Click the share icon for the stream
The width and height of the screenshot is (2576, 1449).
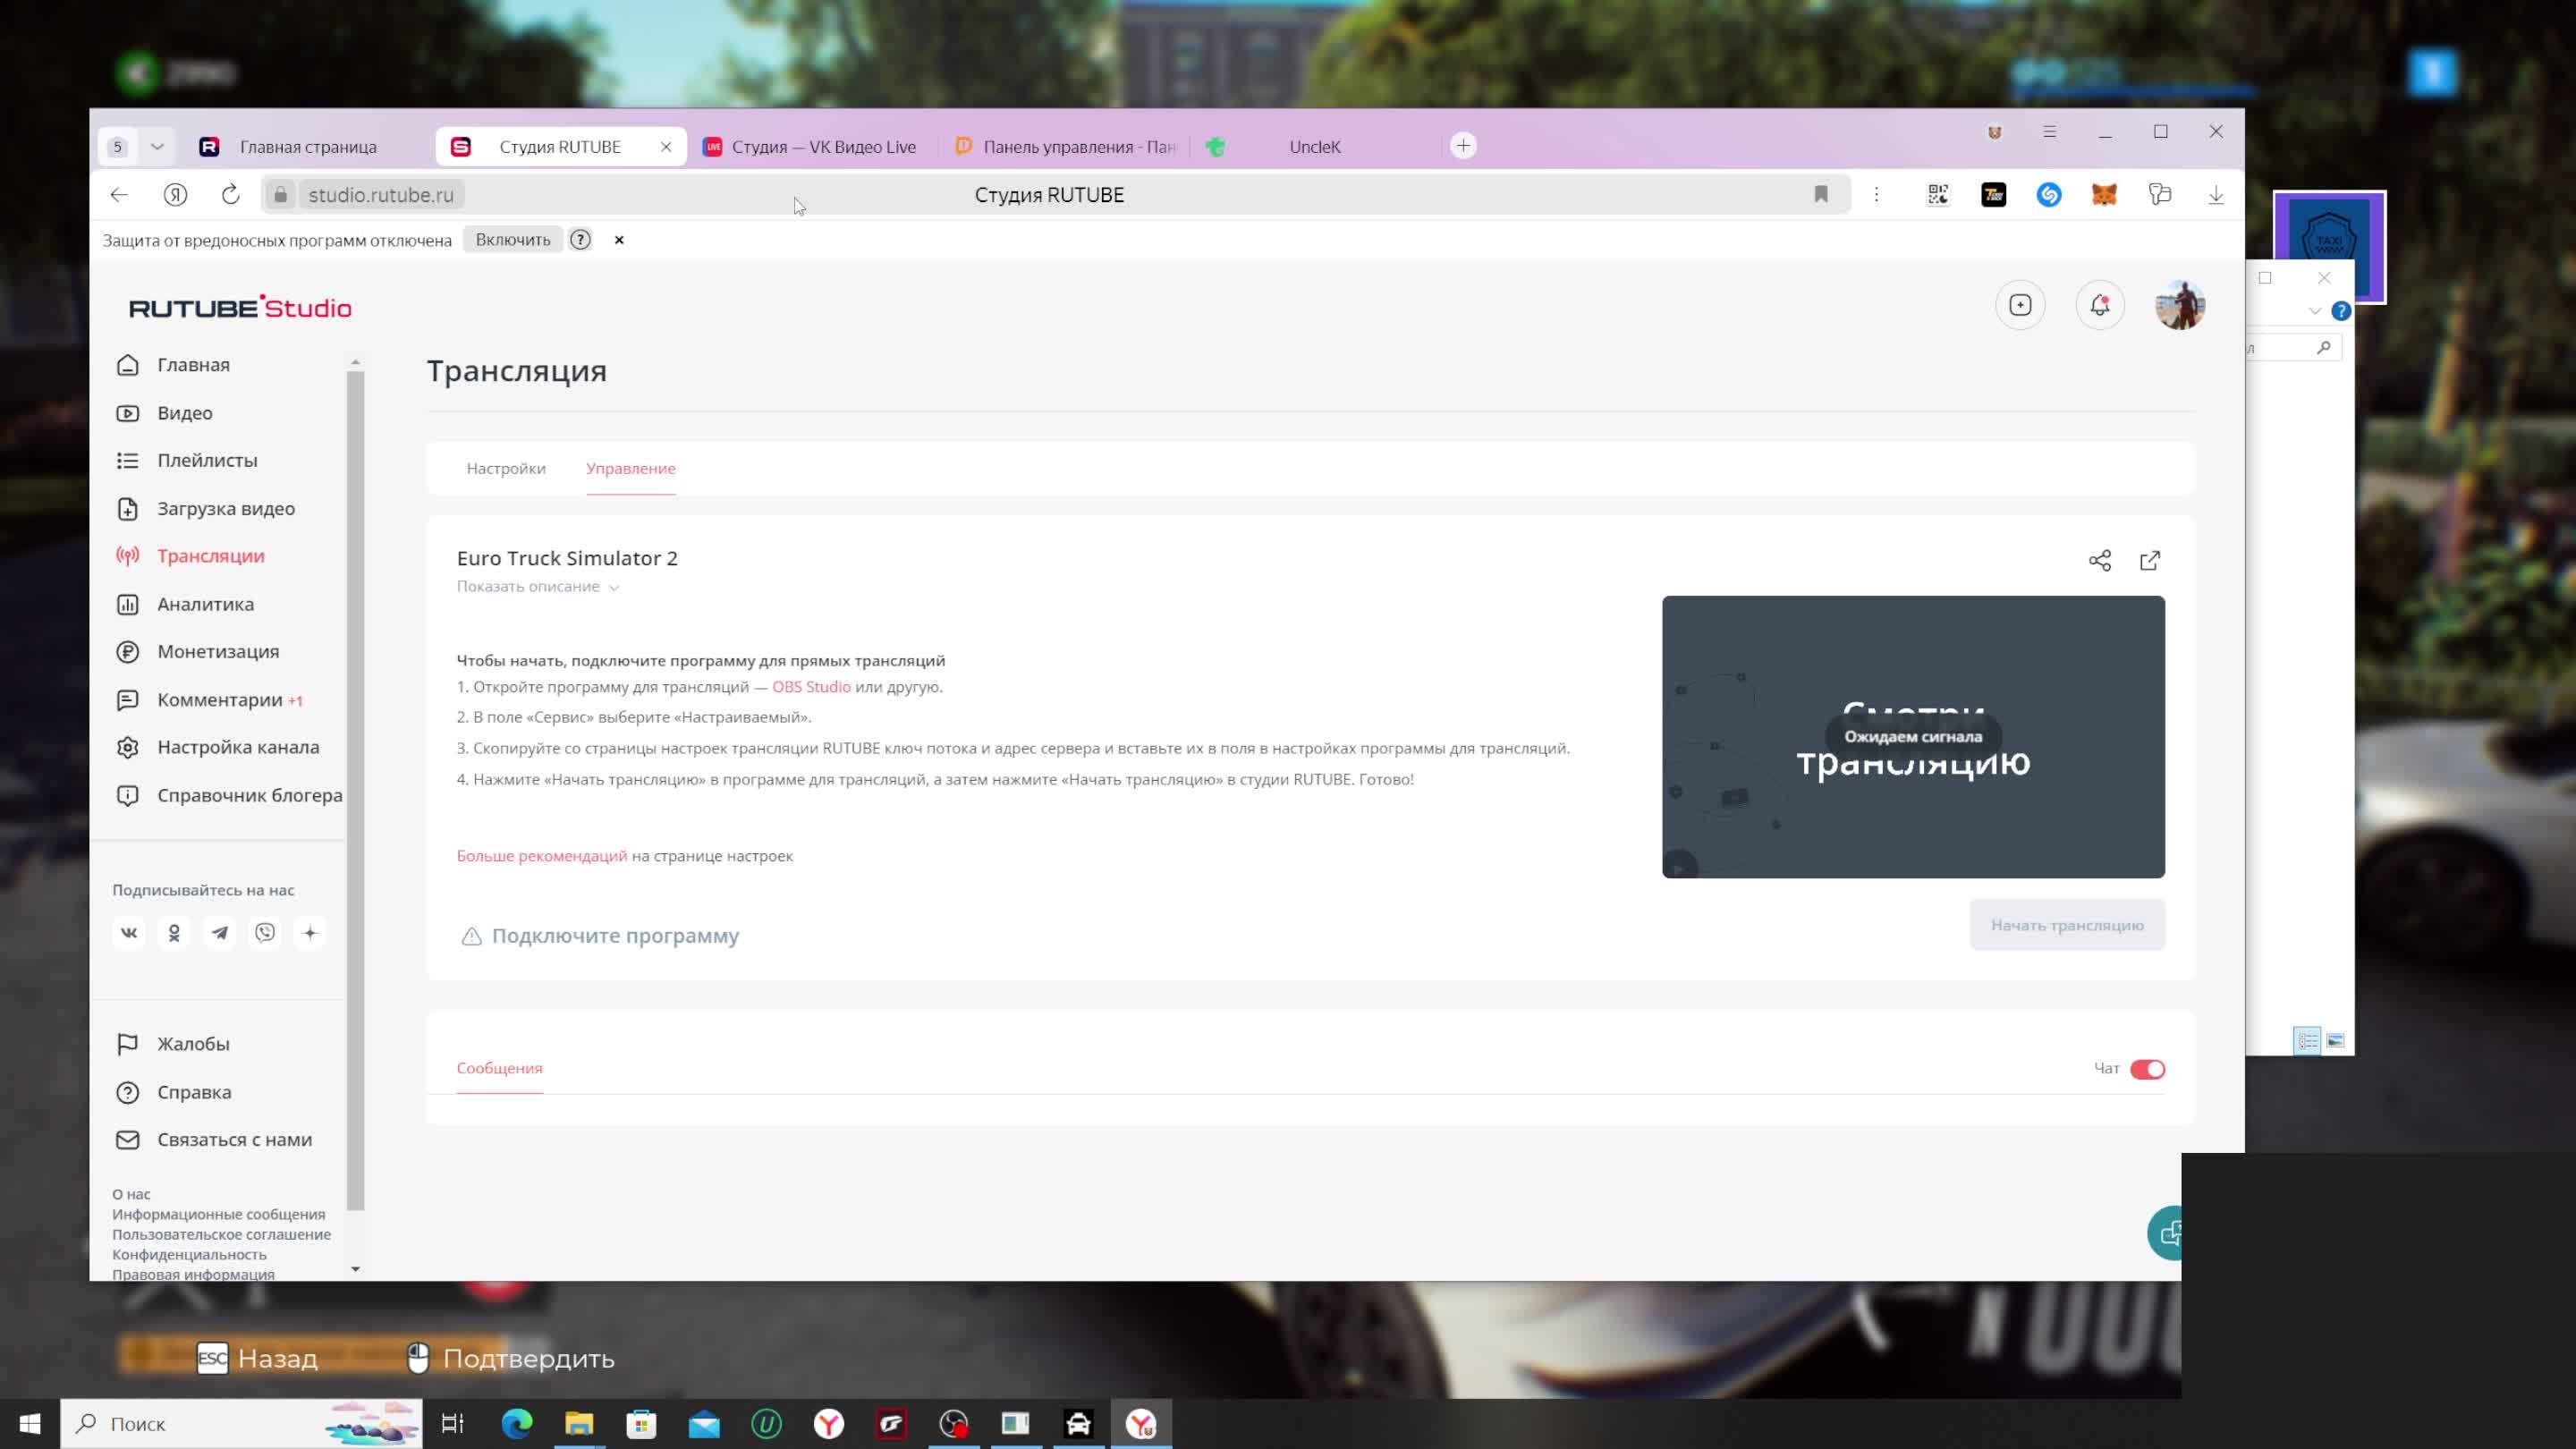(2099, 560)
